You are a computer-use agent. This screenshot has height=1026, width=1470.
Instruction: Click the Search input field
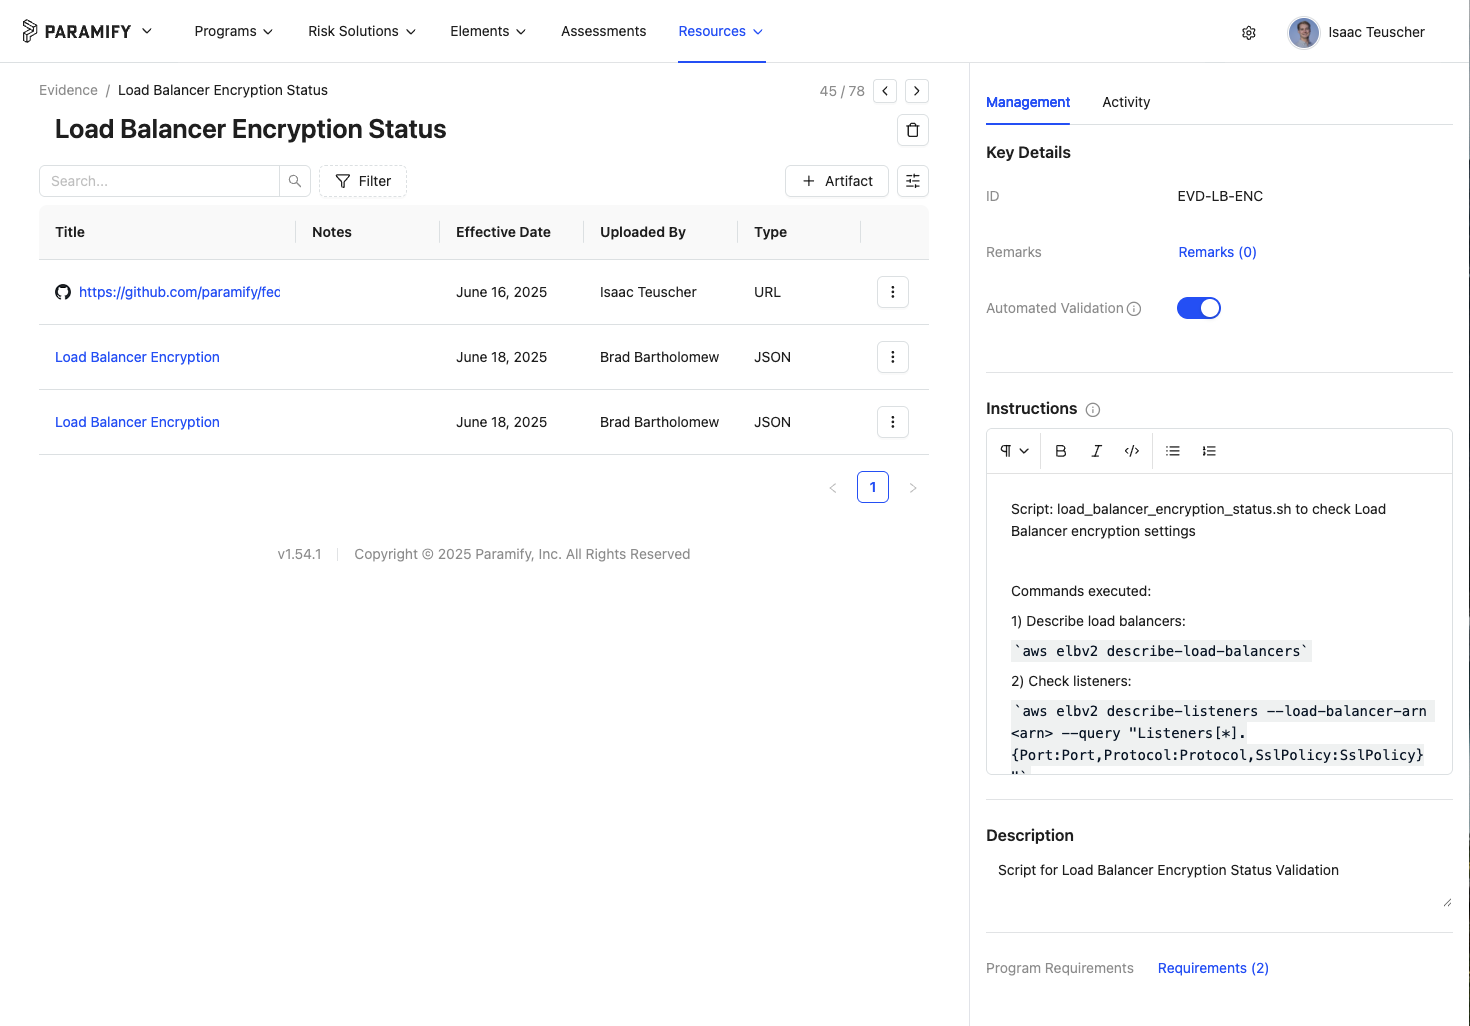point(160,181)
